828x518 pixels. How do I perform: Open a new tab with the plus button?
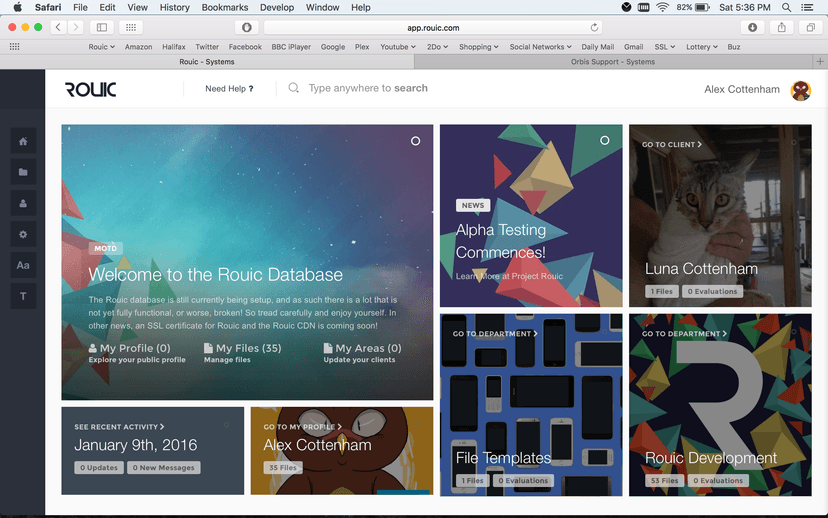point(820,62)
